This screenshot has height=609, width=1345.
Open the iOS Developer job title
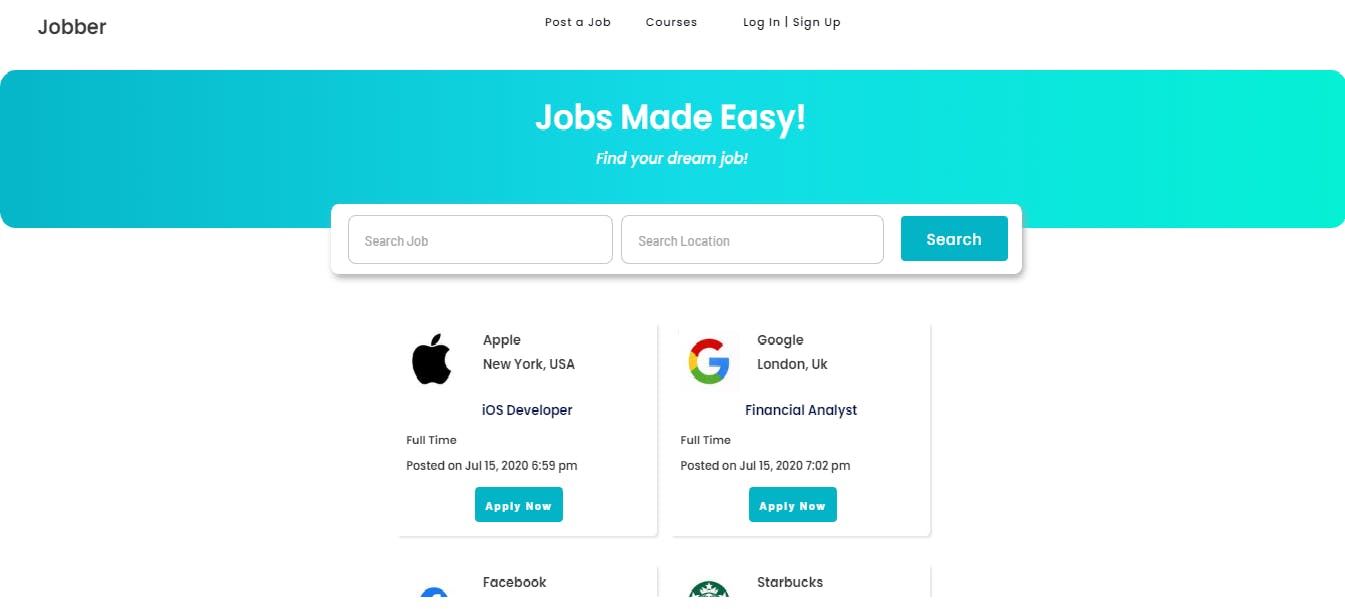(x=527, y=410)
